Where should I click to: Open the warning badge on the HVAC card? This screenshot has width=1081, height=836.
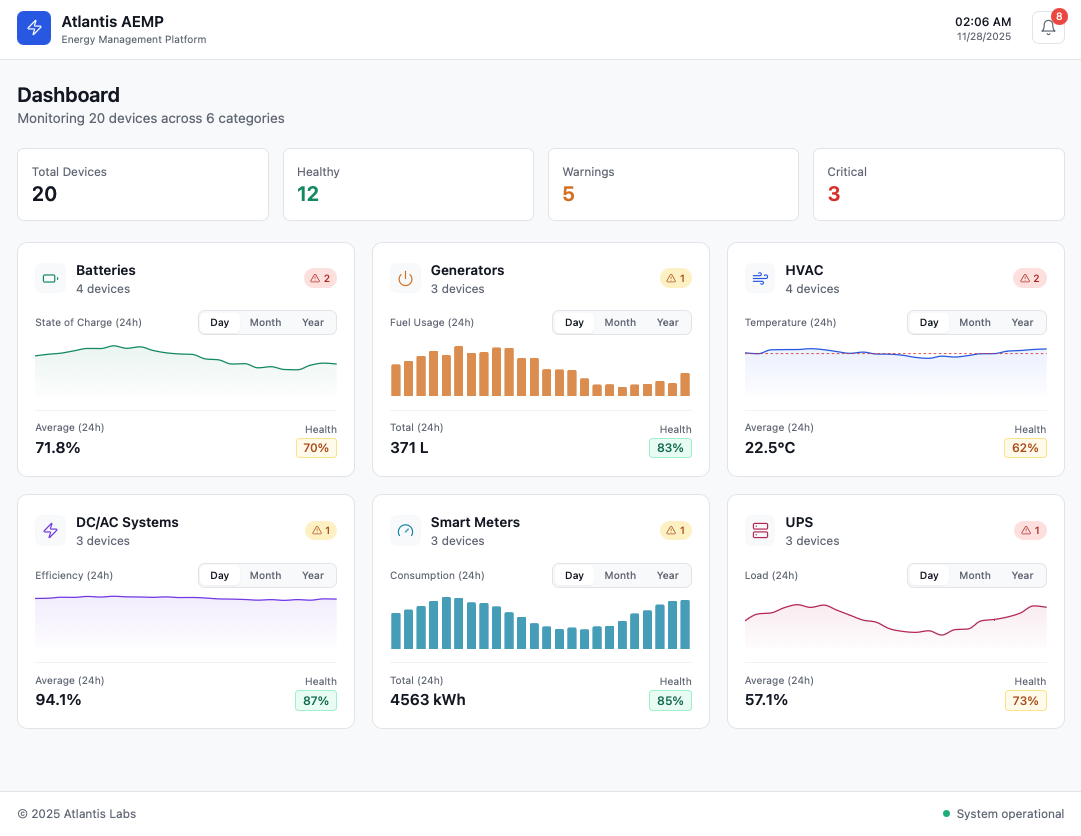pyautogui.click(x=1029, y=278)
